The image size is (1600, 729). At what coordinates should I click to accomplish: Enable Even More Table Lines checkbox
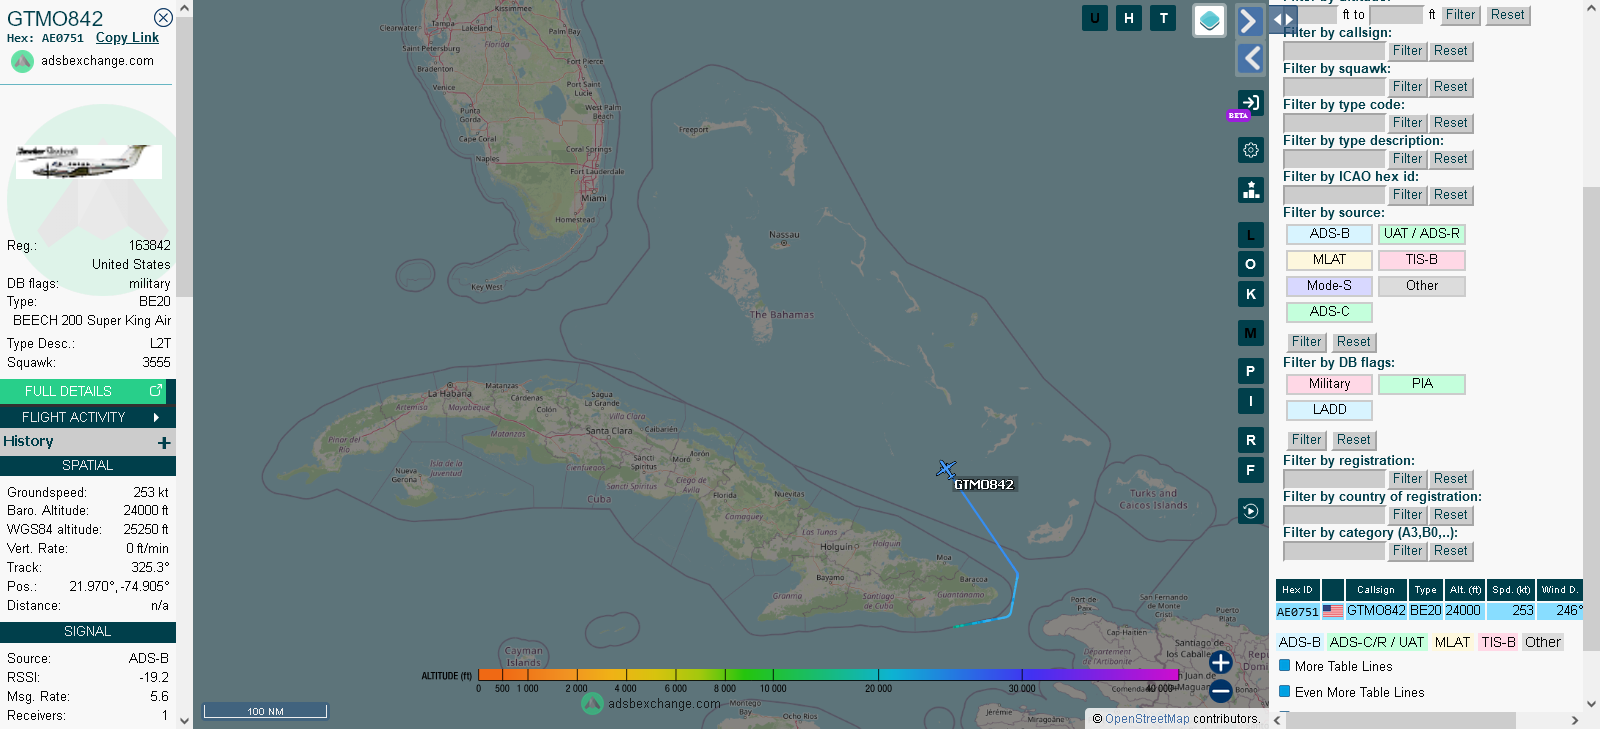click(1285, 692)
